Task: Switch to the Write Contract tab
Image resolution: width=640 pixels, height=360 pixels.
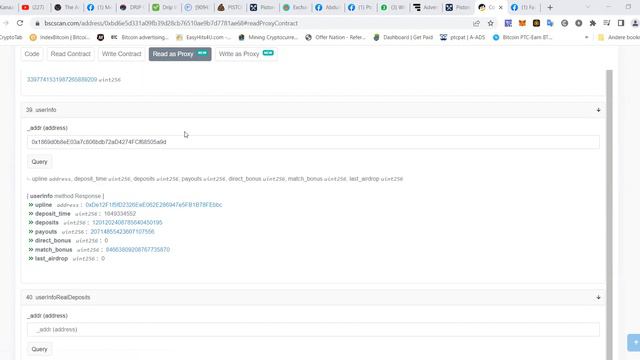Action: point(121,54)
